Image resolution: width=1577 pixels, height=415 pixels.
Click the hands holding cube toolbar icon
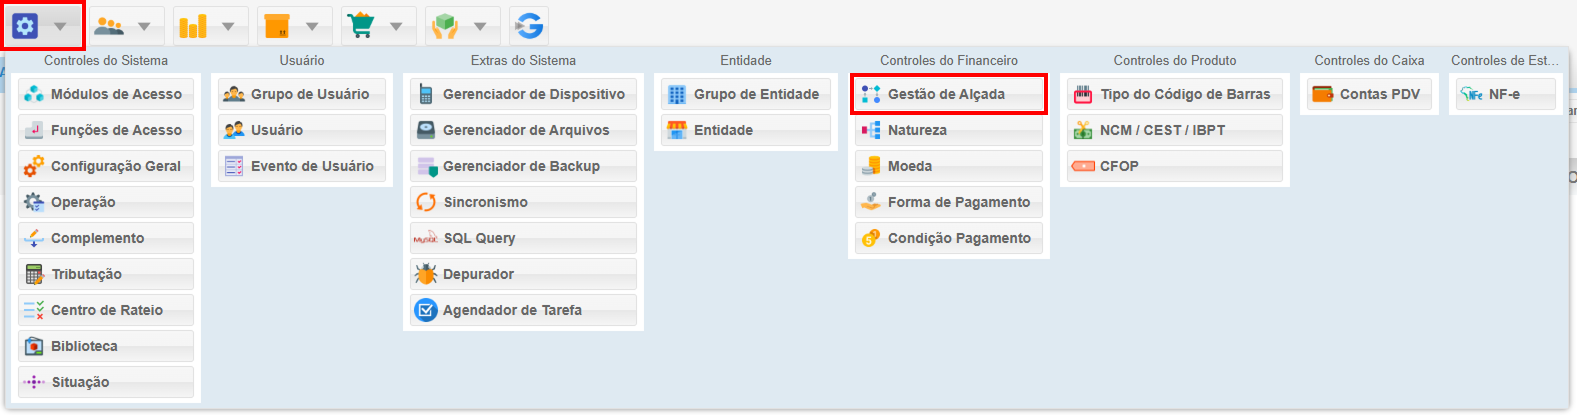click(x=445, y=26)
